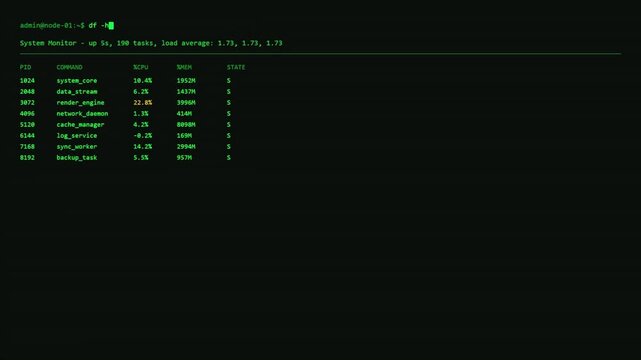Select the STATE column header
Viewport: 641px width, 360px height.
point(236,67)
